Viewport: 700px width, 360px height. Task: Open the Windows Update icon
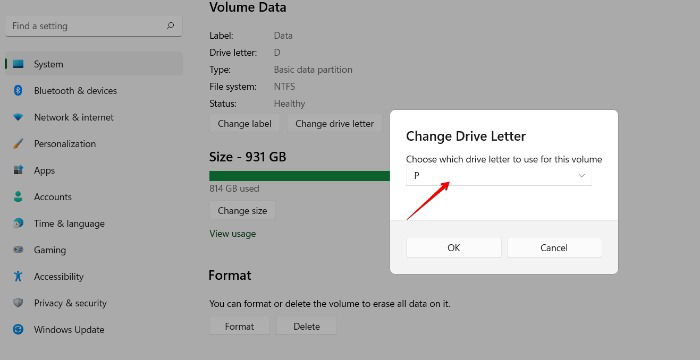point(18,330)
